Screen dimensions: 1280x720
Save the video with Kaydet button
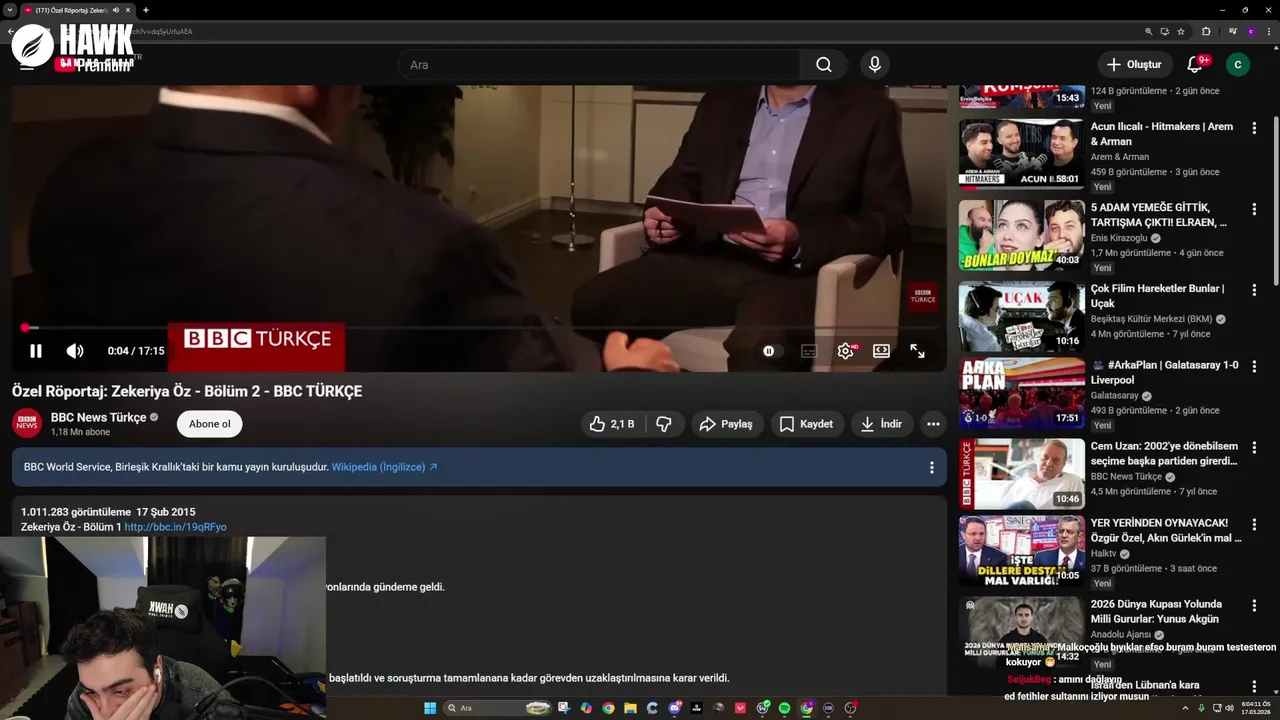pyautogui.click(x=807, y=424)
